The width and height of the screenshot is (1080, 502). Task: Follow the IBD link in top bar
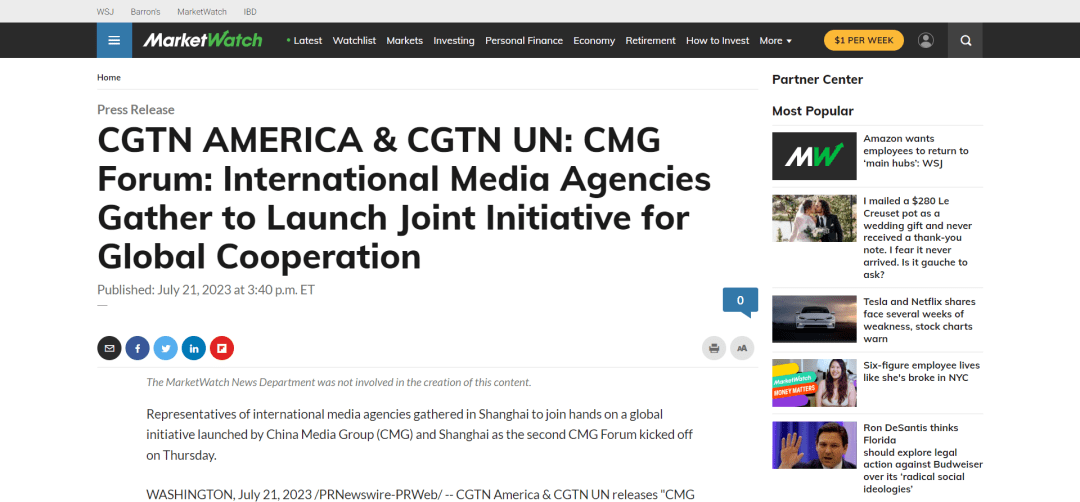pos(250,12)
